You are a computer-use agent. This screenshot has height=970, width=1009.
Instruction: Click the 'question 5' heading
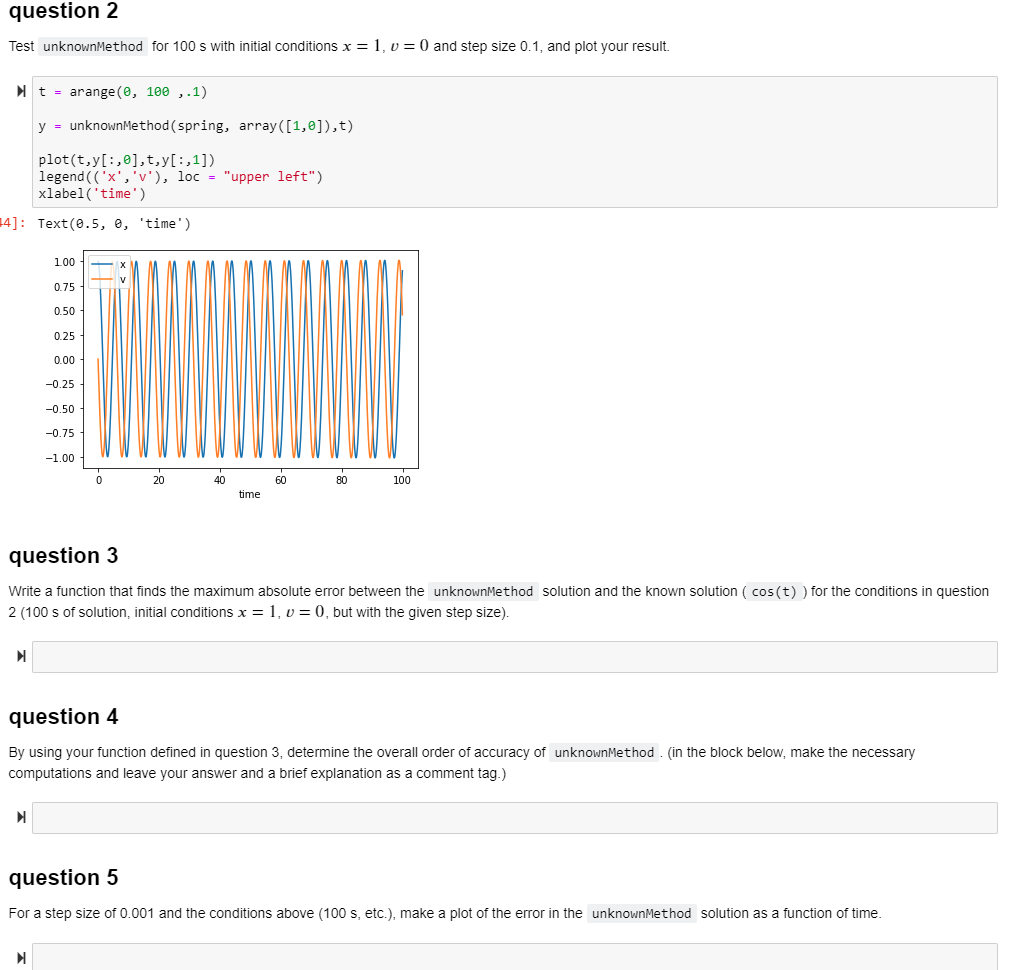[64, 877]
